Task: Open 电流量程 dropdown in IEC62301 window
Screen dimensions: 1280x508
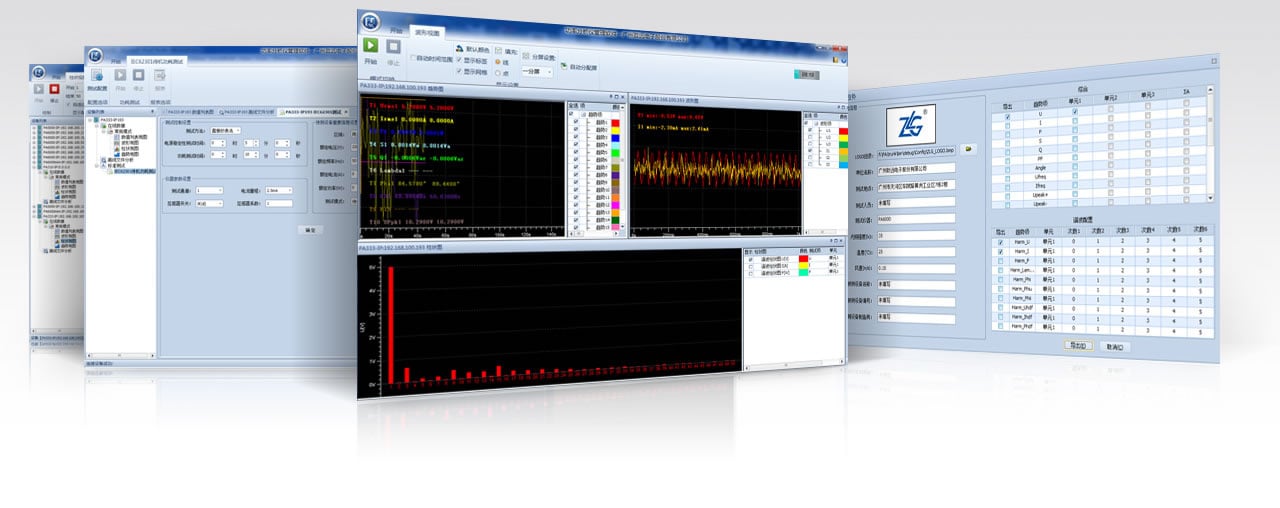Action: (x=277, y=190)
